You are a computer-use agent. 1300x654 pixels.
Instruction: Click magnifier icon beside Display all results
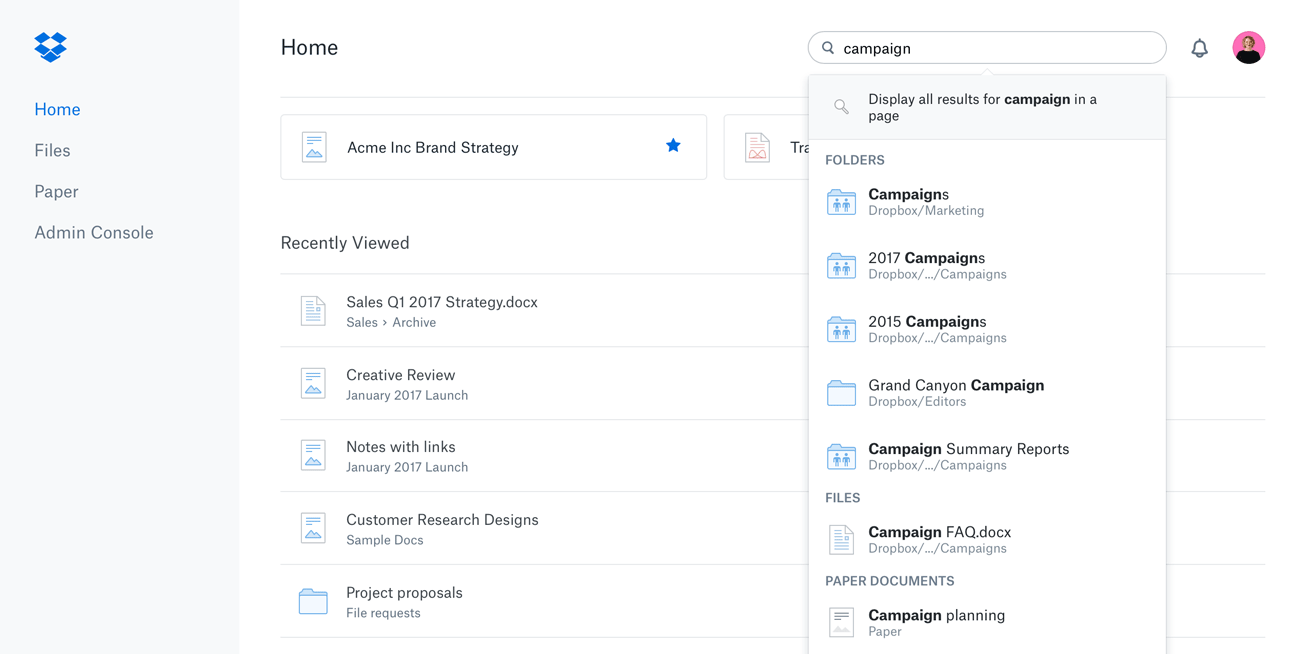click(x=841, y=107)
